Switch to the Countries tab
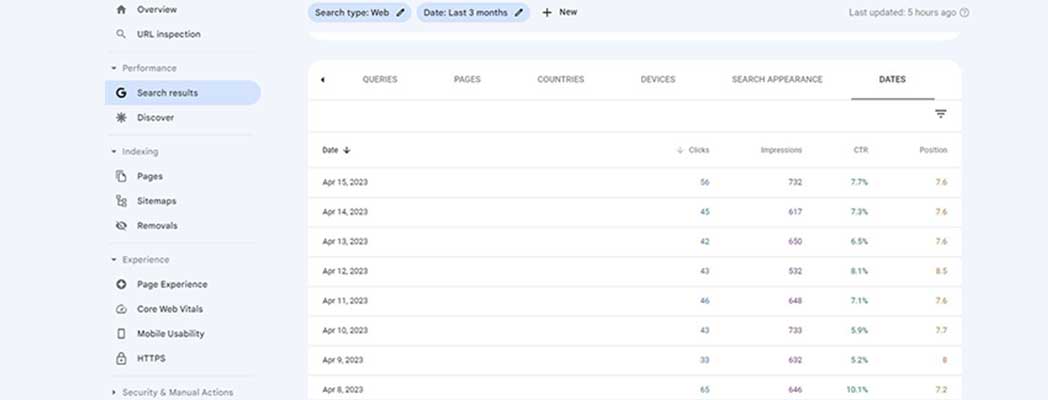1048x400 pixels. [x=560, y=80]
